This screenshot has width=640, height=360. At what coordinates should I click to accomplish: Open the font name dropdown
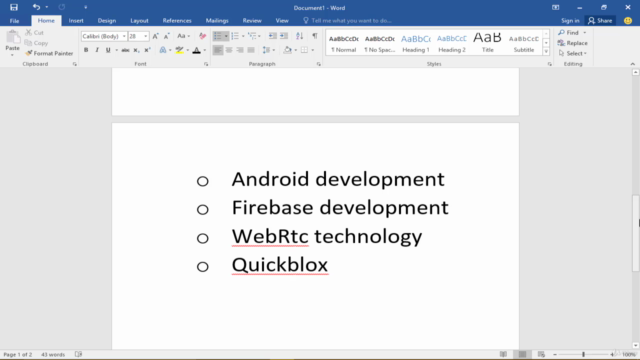[124, 36]
